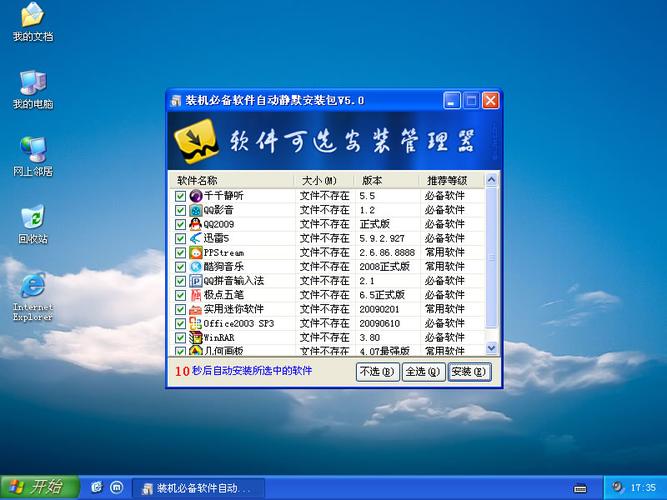Toggle the 酷狗音乐 checkbox
The width and height of the screenshot is (667, 500).
click(180, 267)
